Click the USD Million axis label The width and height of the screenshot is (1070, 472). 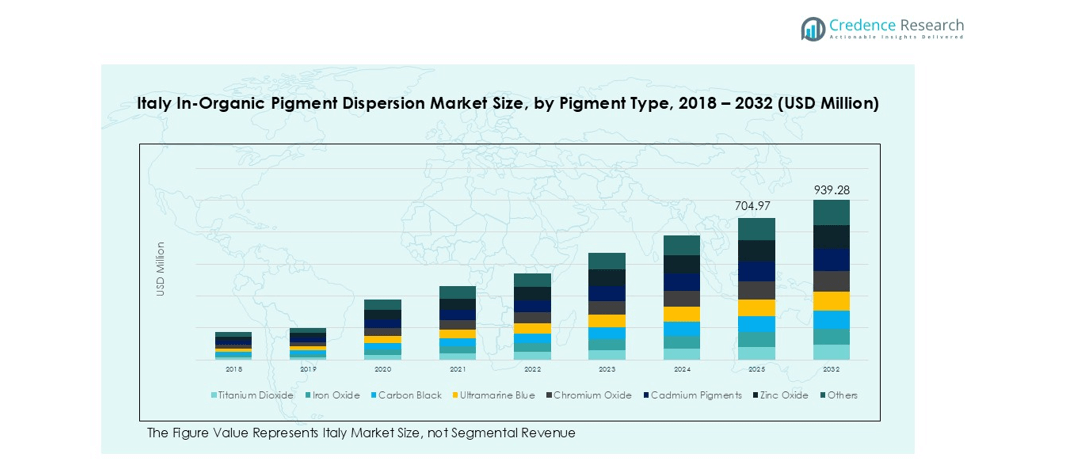pyautogui.click(x=160, y=268)
